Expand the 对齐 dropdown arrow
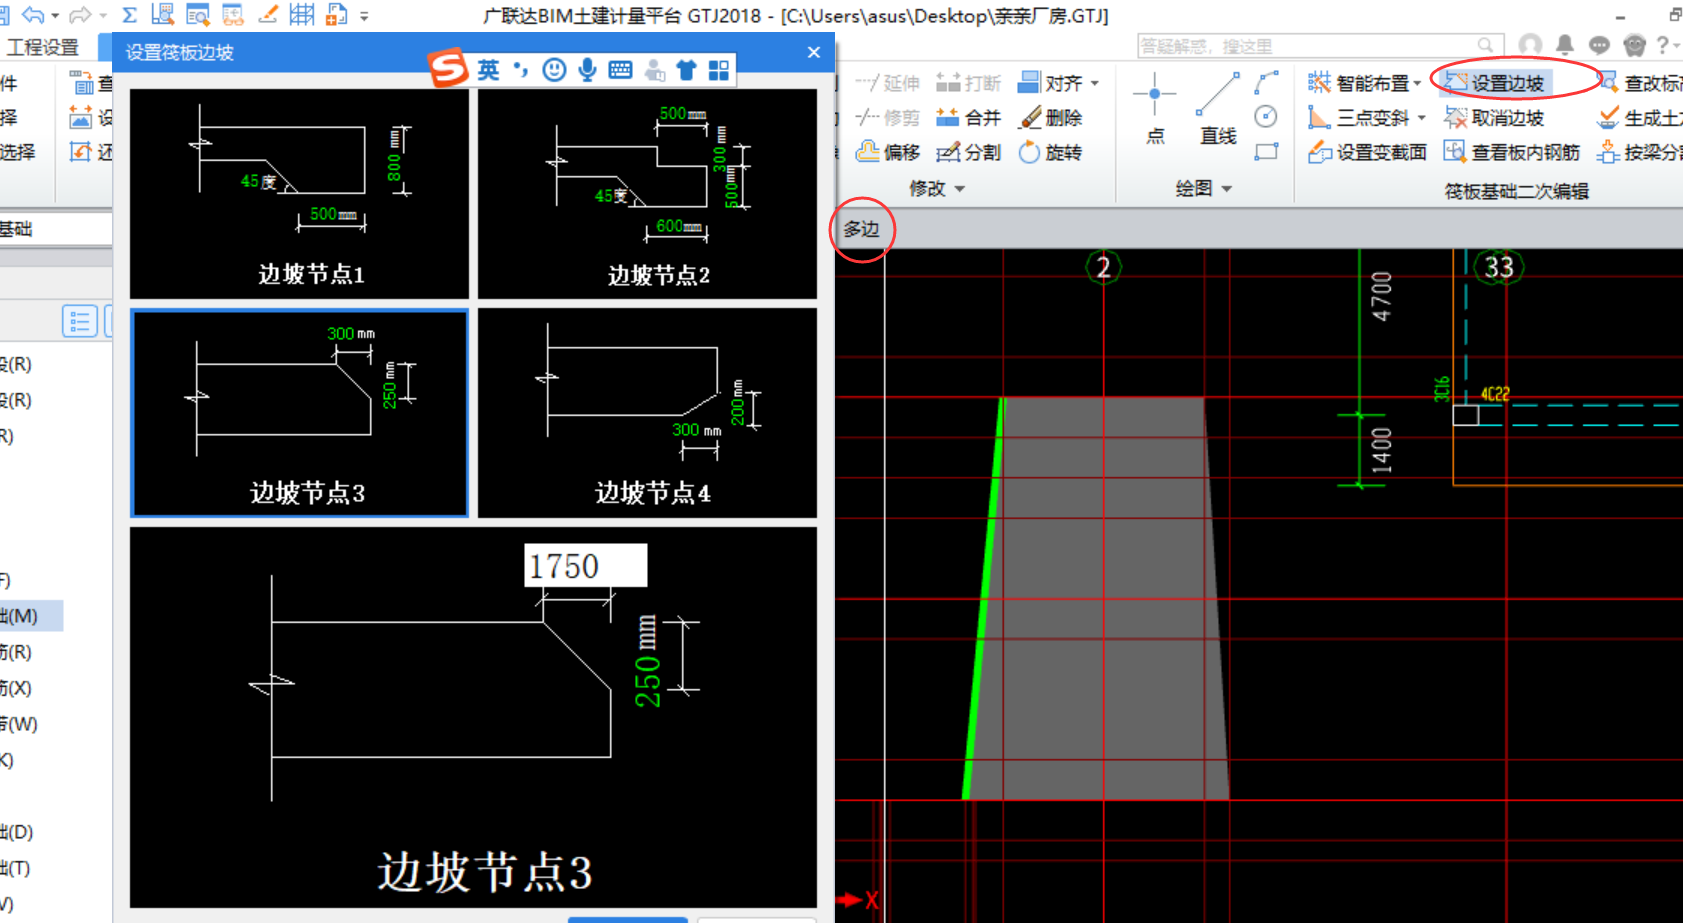Screen dimensions: 1683x923 [x=1095, y=83]
